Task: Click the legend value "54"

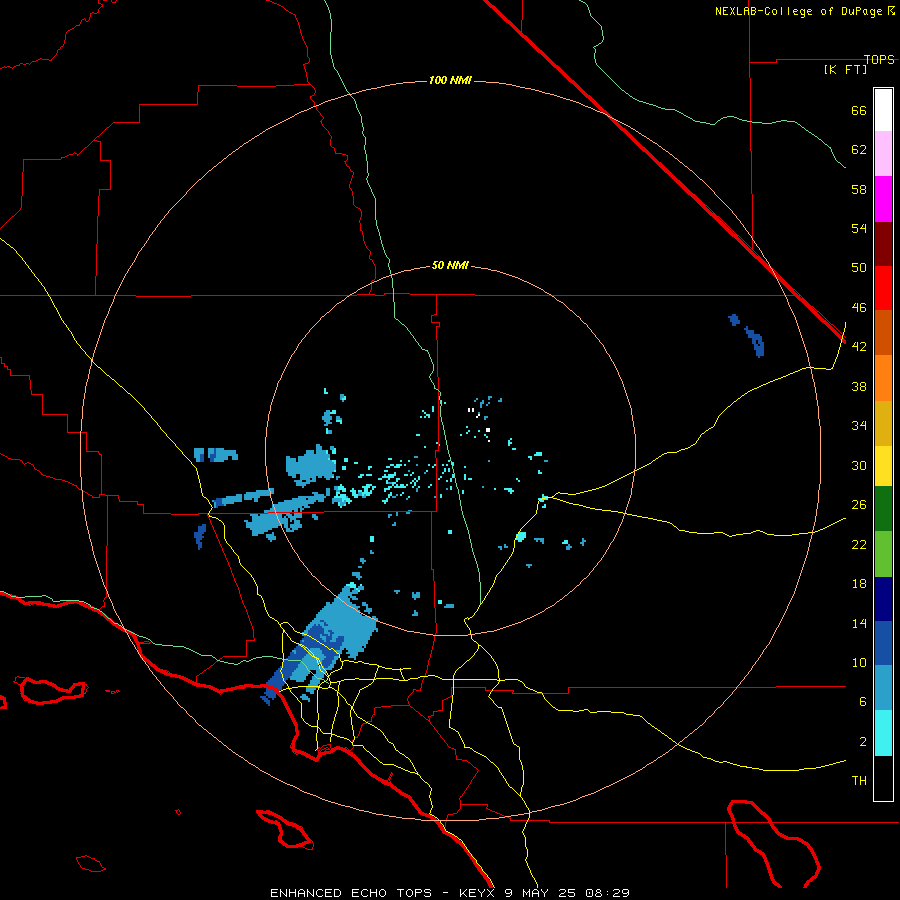Action: (859, 228)
